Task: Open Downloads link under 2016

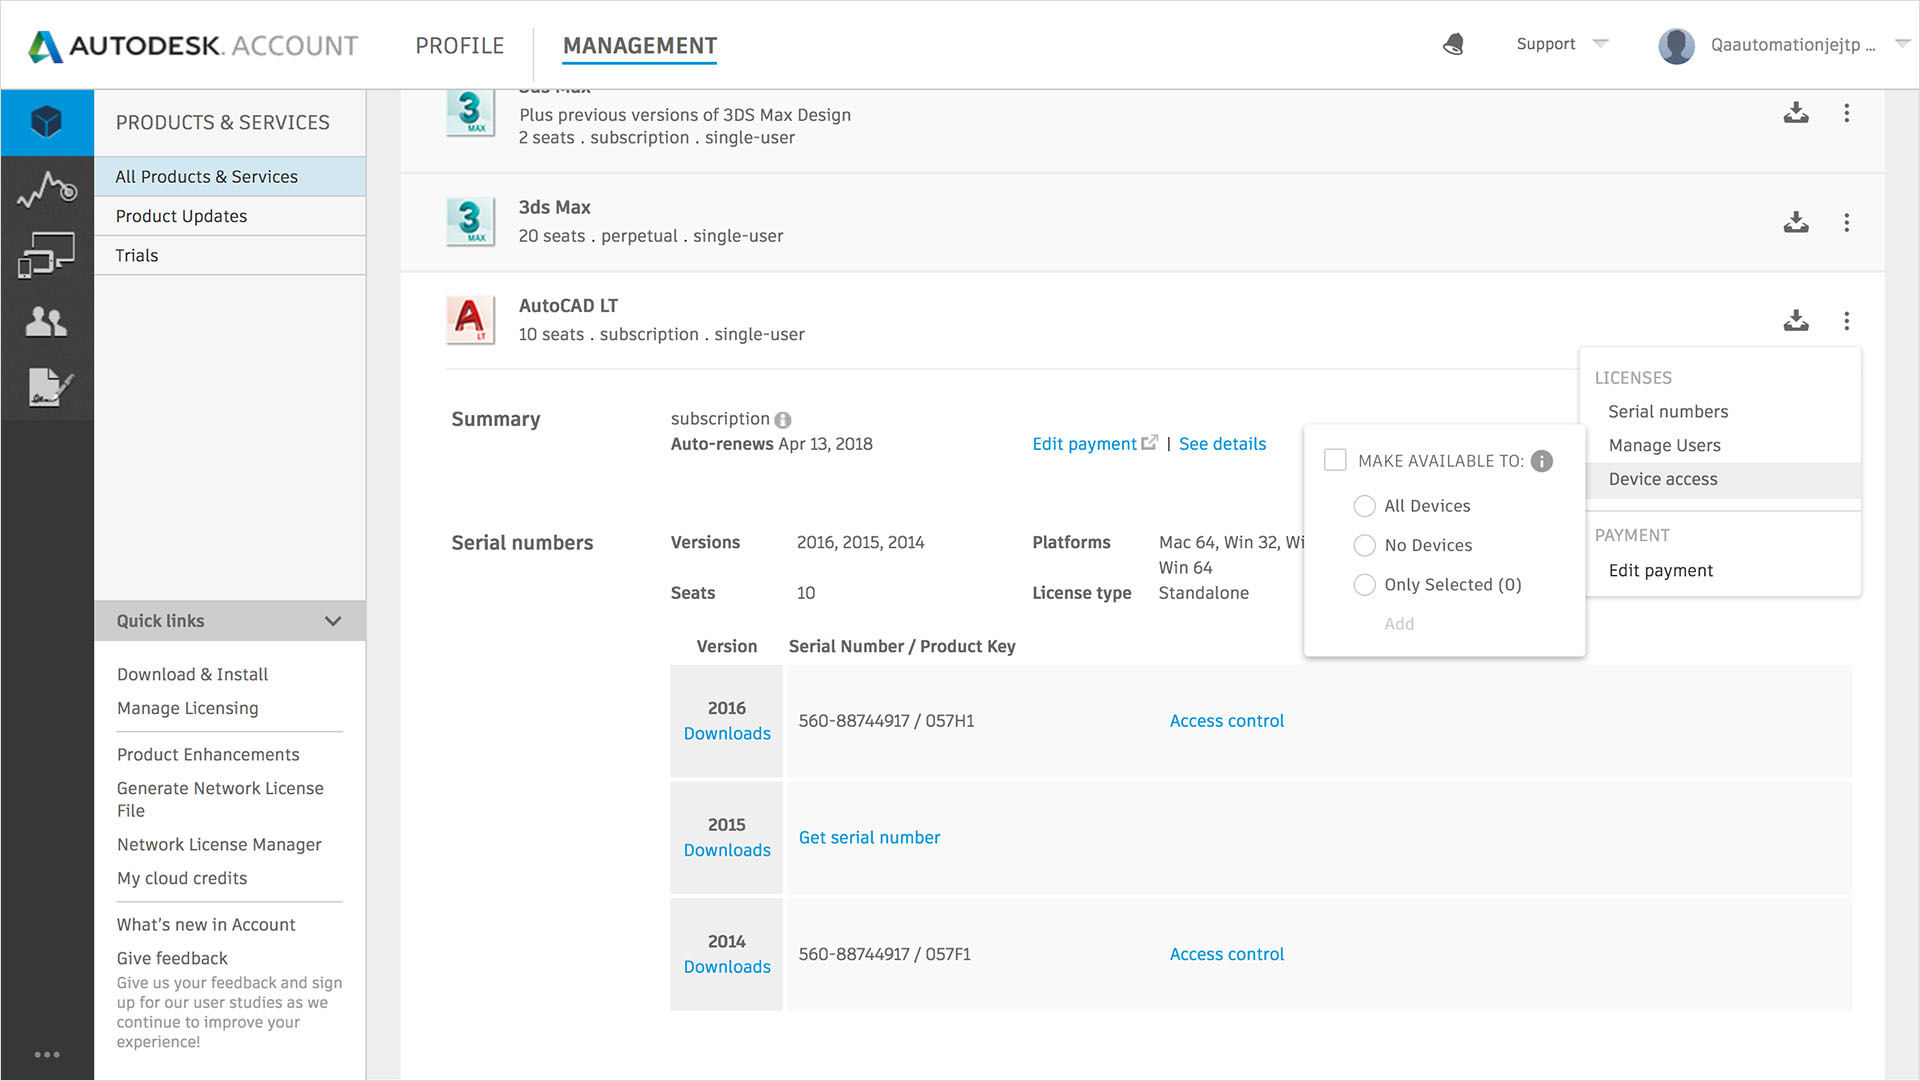Action: tap(727, 734)
